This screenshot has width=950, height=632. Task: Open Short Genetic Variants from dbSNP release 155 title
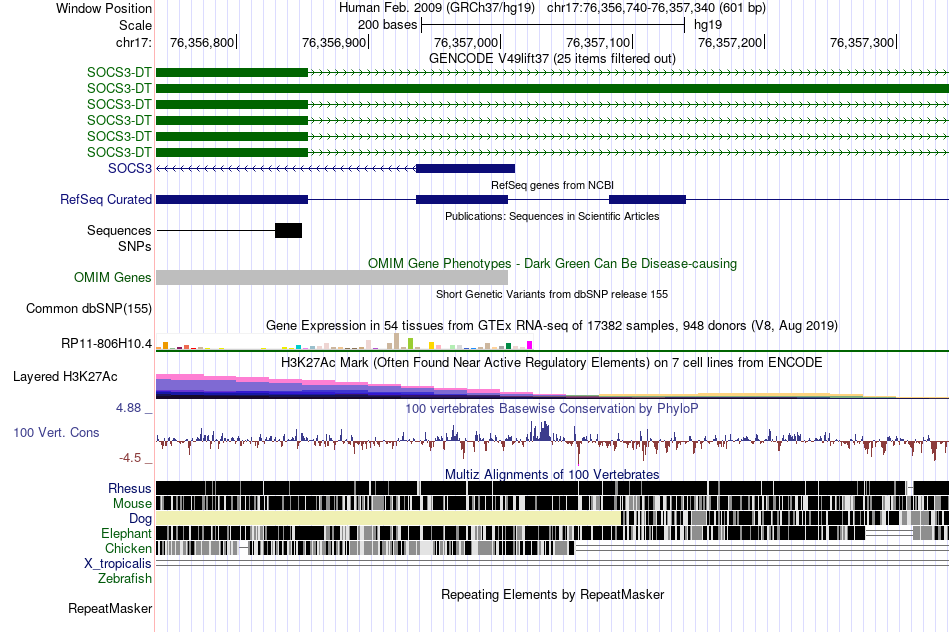point(552,294)
